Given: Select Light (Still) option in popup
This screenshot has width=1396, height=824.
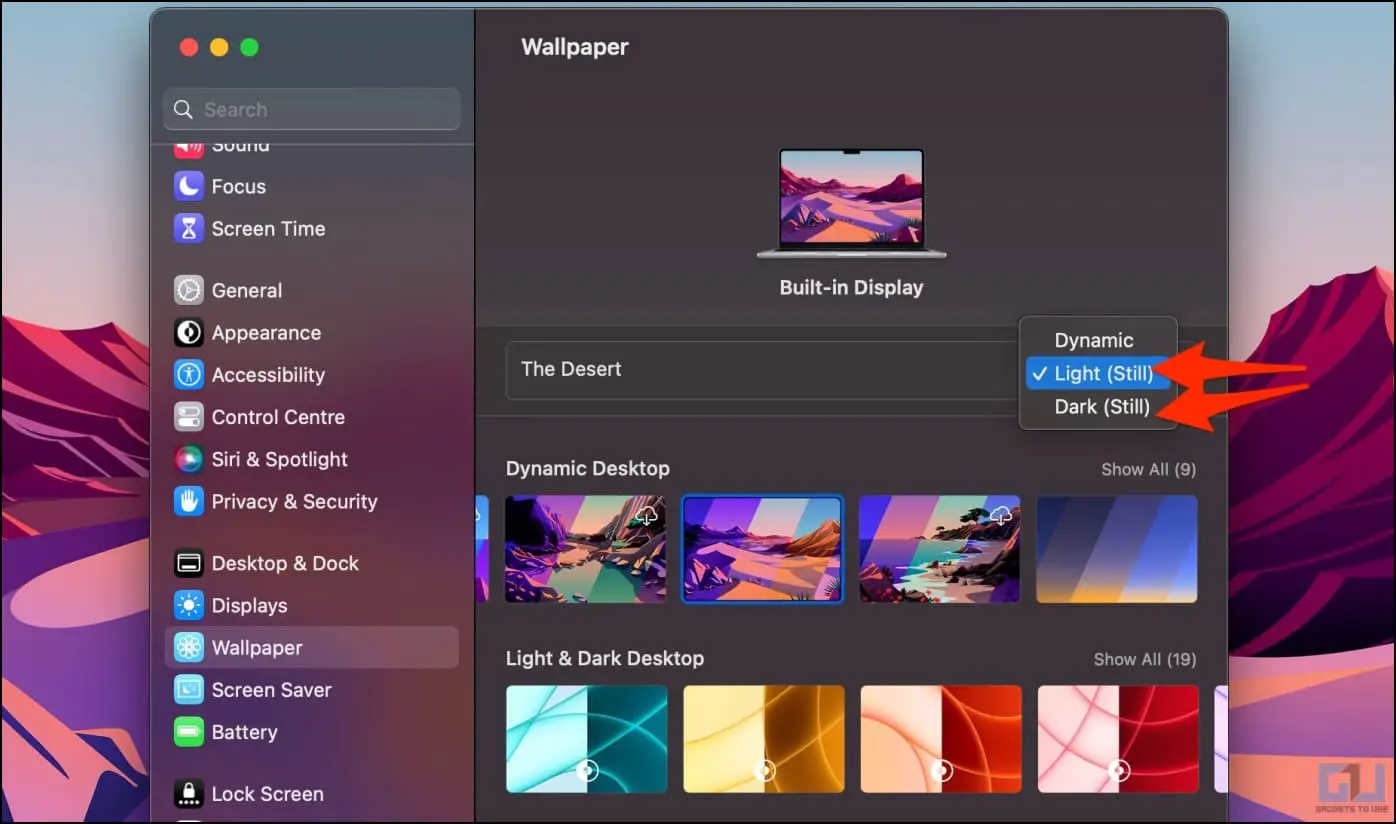Looking at the screenshot, I should (1098, 374).
